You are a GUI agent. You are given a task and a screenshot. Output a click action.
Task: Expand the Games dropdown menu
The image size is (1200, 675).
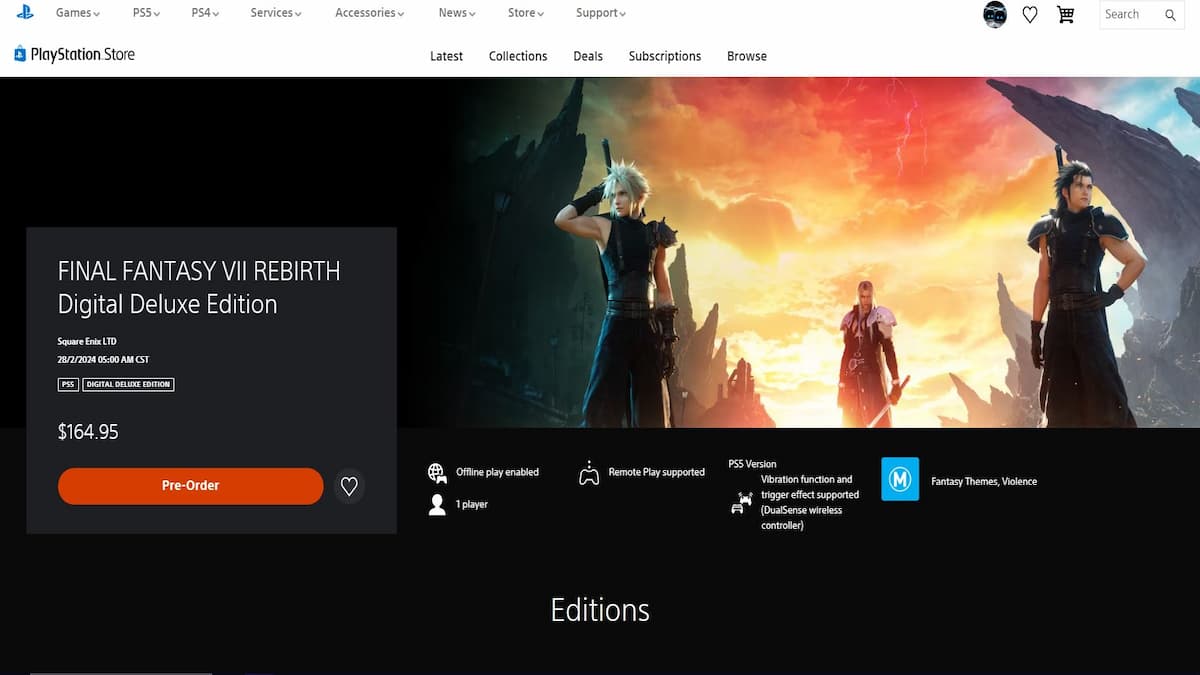[x=78, y=13]
